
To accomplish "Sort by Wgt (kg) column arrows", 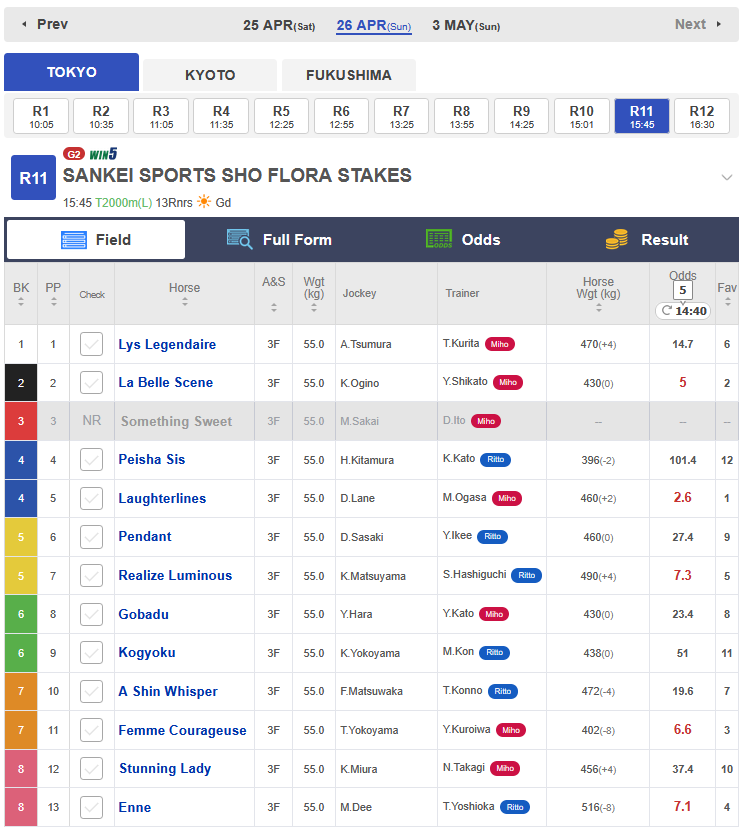I will 314,308.
